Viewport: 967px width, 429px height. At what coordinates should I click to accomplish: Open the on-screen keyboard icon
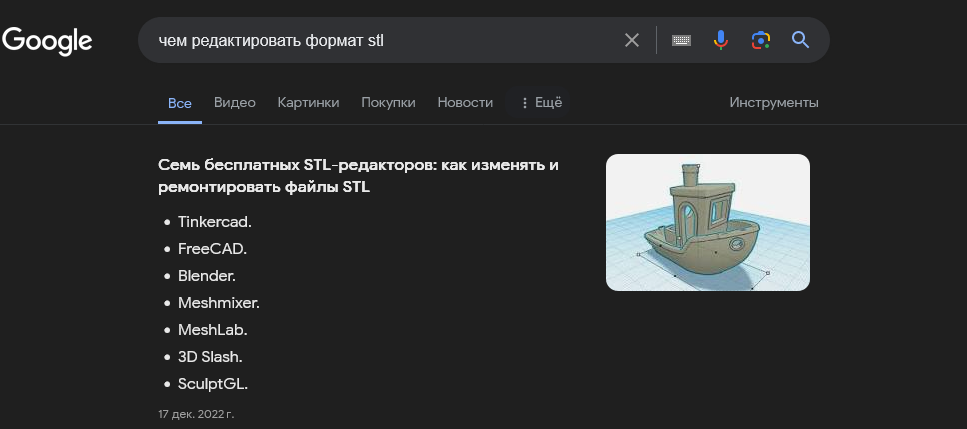pyautogui.click(x=681, y=40)
